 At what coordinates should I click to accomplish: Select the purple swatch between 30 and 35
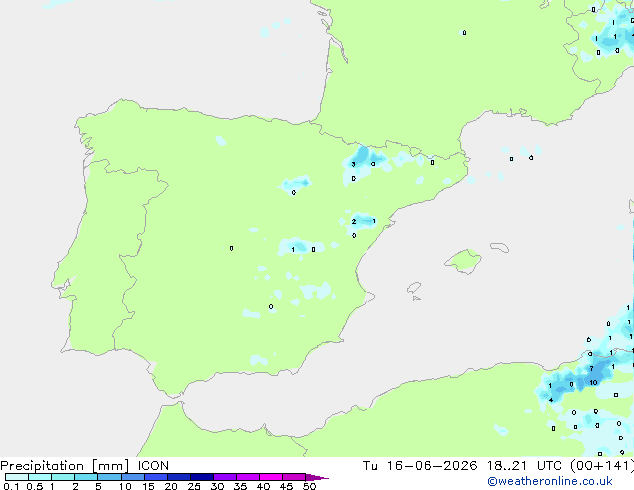[225, 477]
